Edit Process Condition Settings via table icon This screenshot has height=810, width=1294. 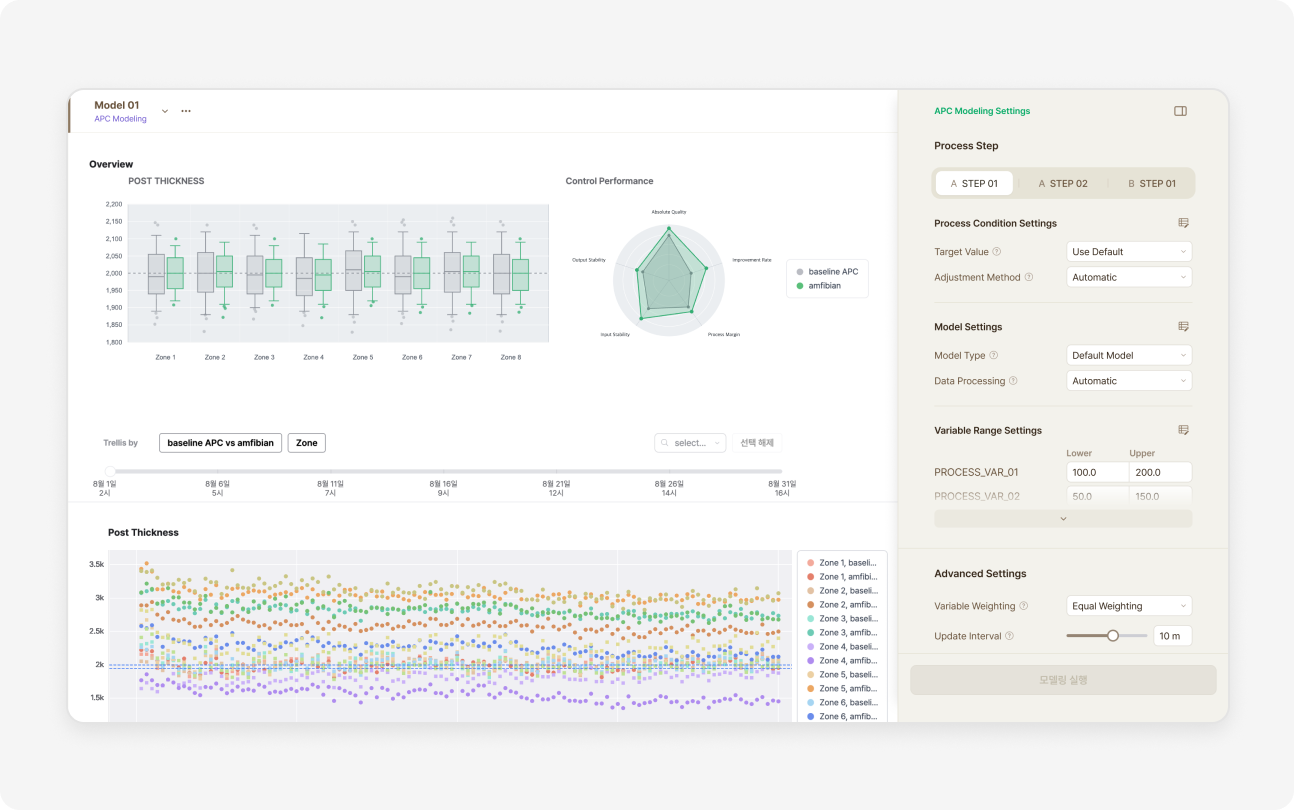1183,223
